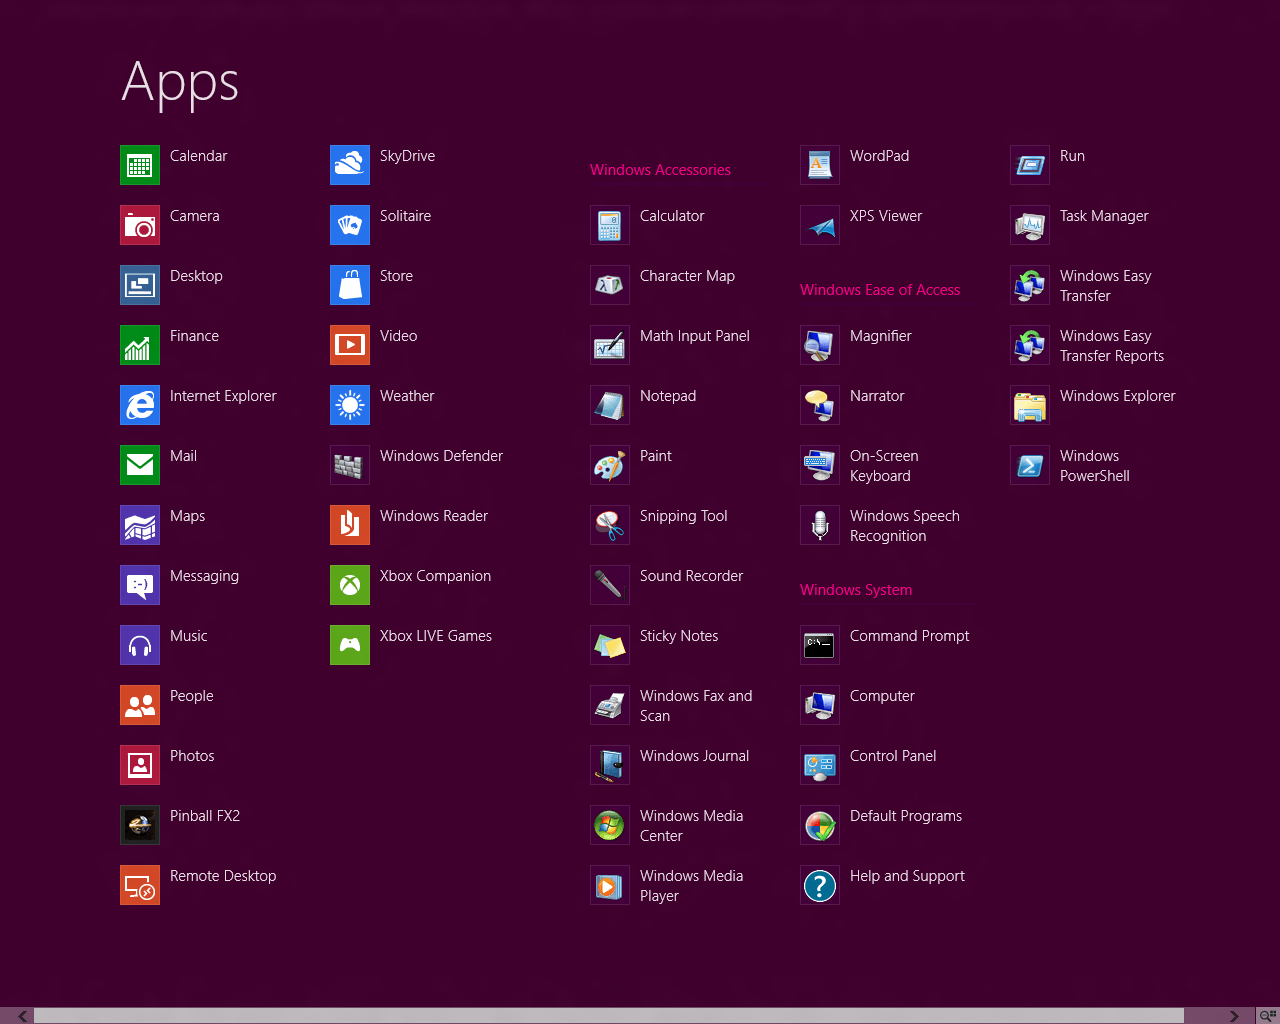
Task: Select the Windows Ease of Access header
Action: pos(879,290)
